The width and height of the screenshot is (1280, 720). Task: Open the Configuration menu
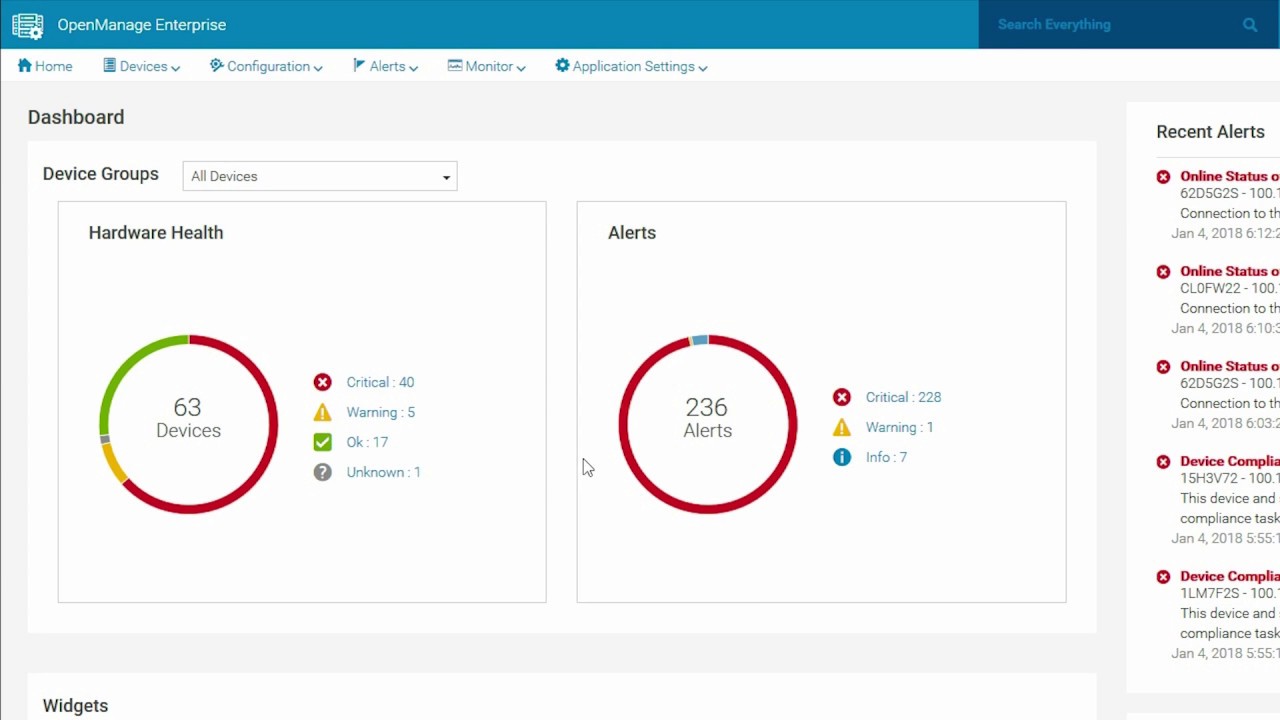(x=266, y=66)
